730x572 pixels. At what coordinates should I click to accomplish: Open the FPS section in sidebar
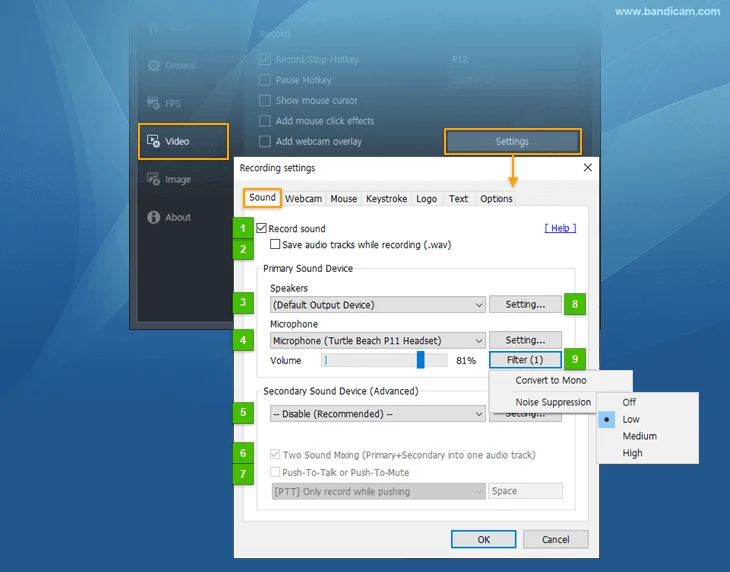[x=164, y=103]
